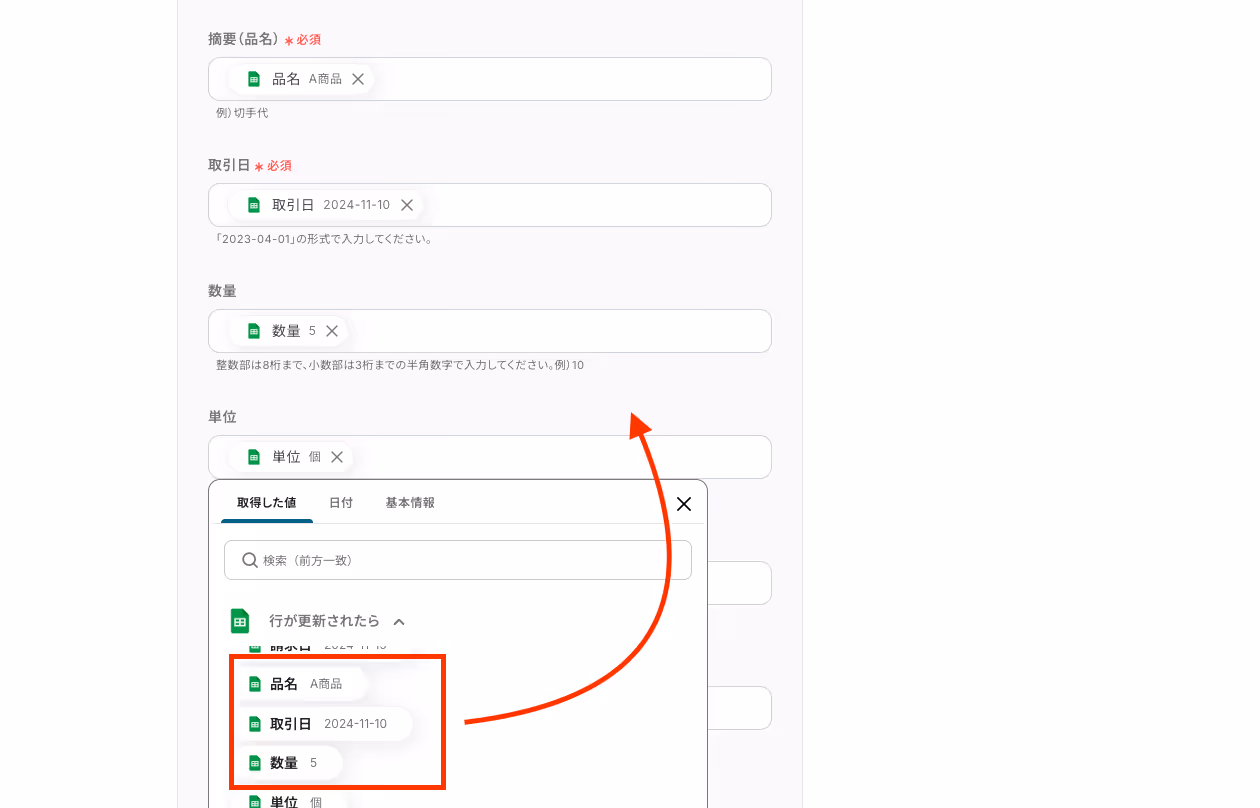This screenshot has width=1260, height=808.
Task: Close the 取得した値 popup panel
Action: [x=684, y=504]
